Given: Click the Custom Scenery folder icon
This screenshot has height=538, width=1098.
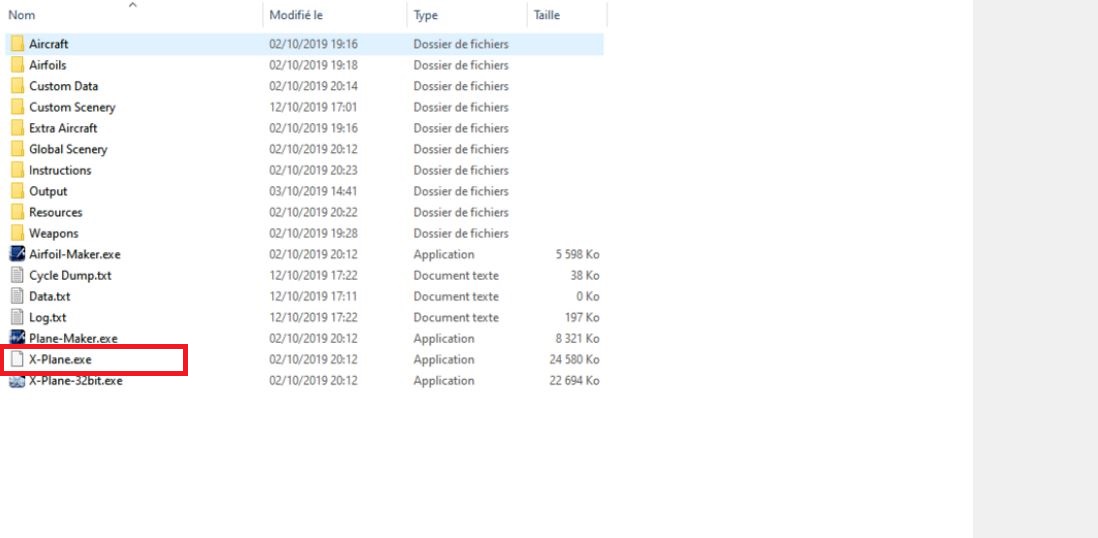Looking at the screenshot, I should 18,107.
